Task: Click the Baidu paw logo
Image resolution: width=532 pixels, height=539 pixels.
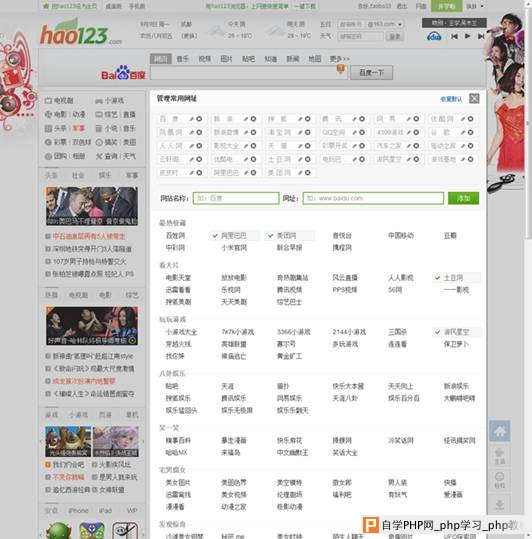Action: (123, 72)
